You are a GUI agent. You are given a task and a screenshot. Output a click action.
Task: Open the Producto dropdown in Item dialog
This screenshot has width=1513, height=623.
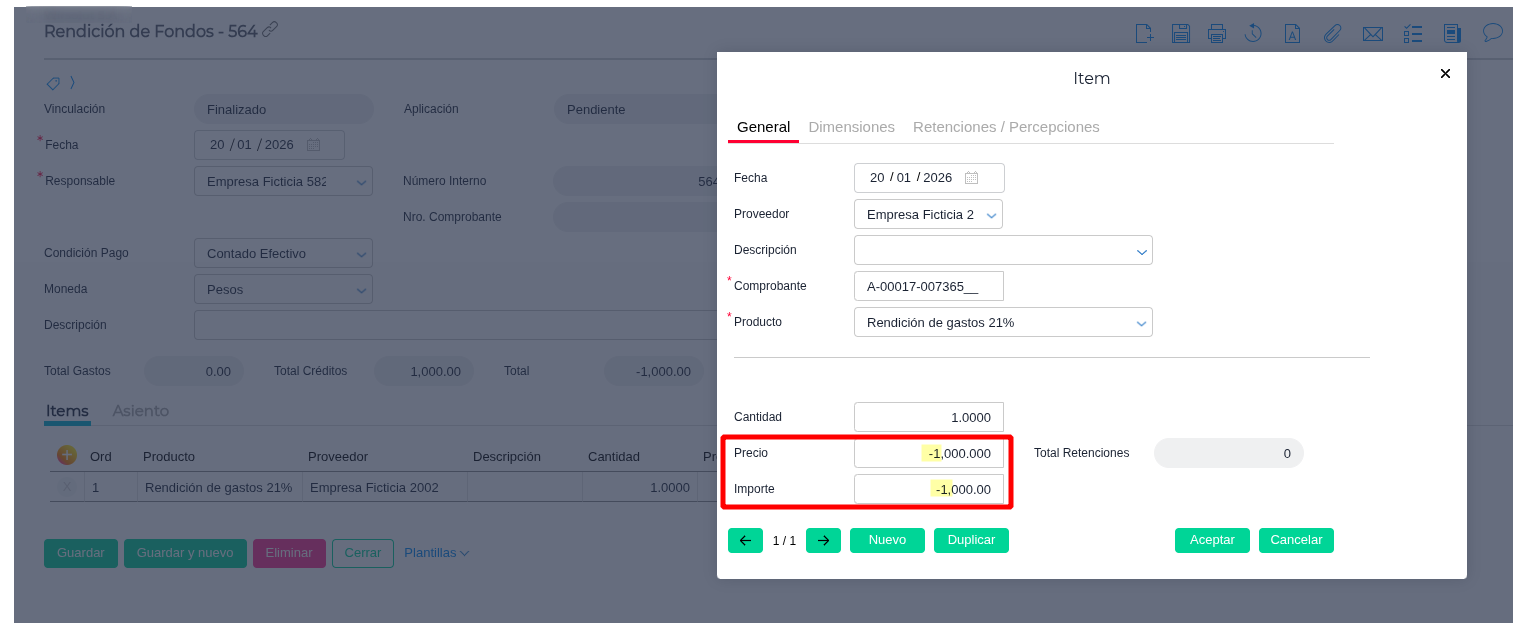point(1141,323)
